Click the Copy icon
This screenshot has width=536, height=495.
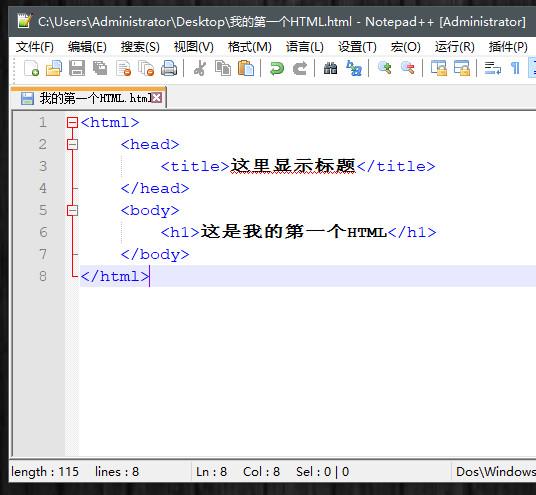click(223, 68)
